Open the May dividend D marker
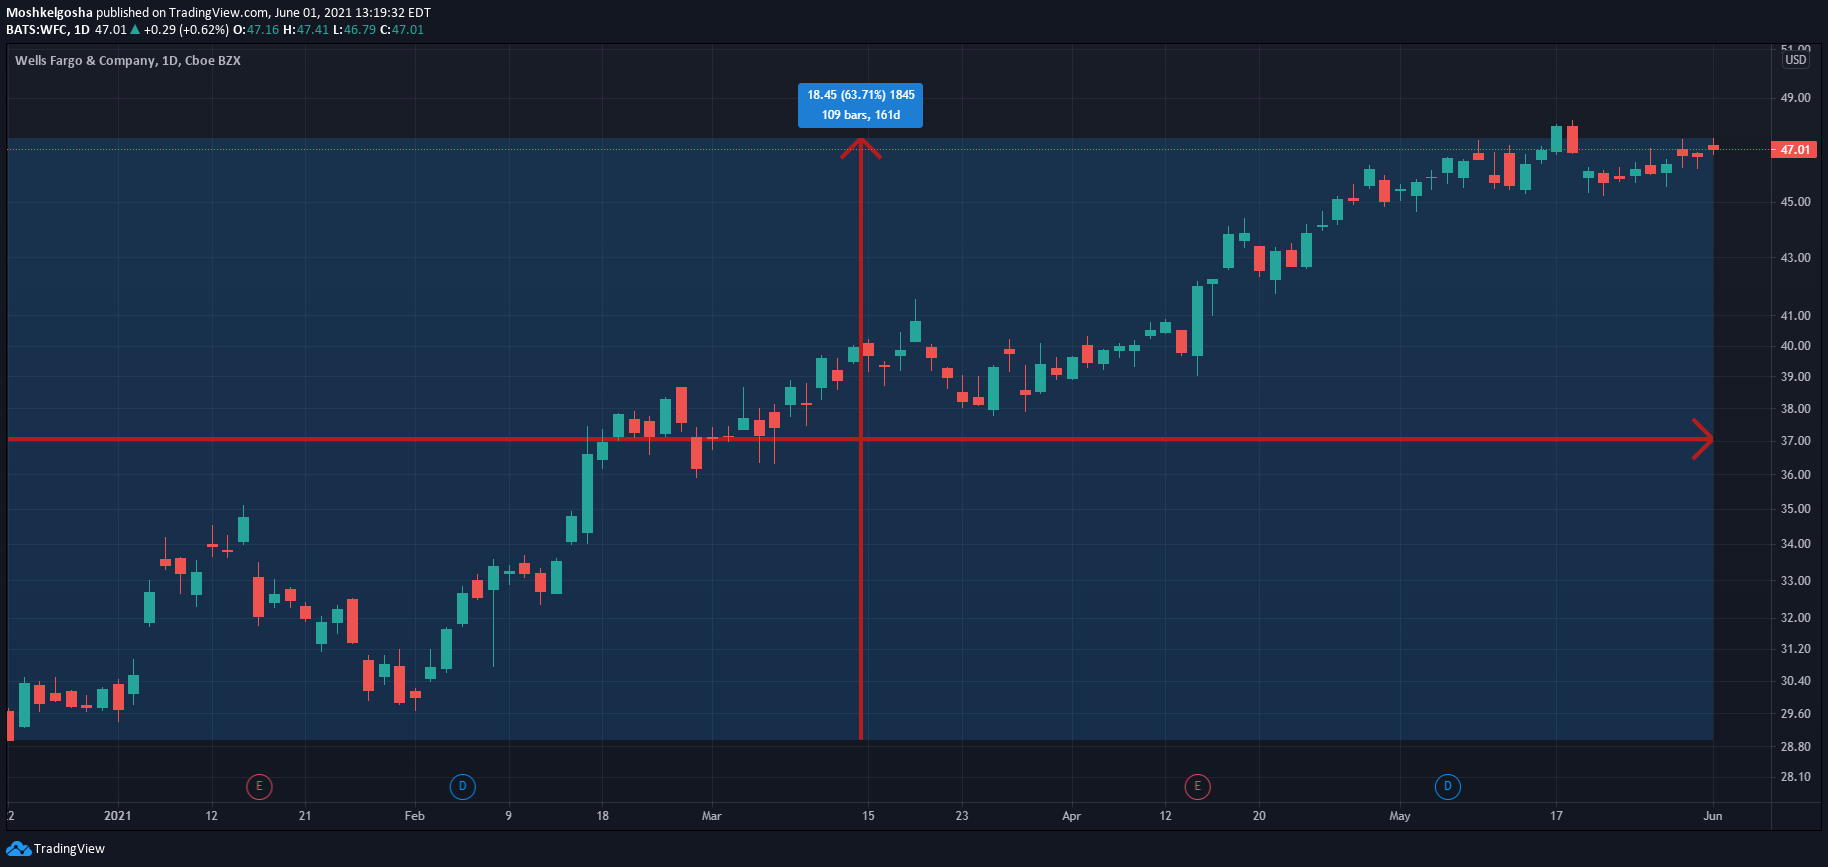 point(1447,786)
